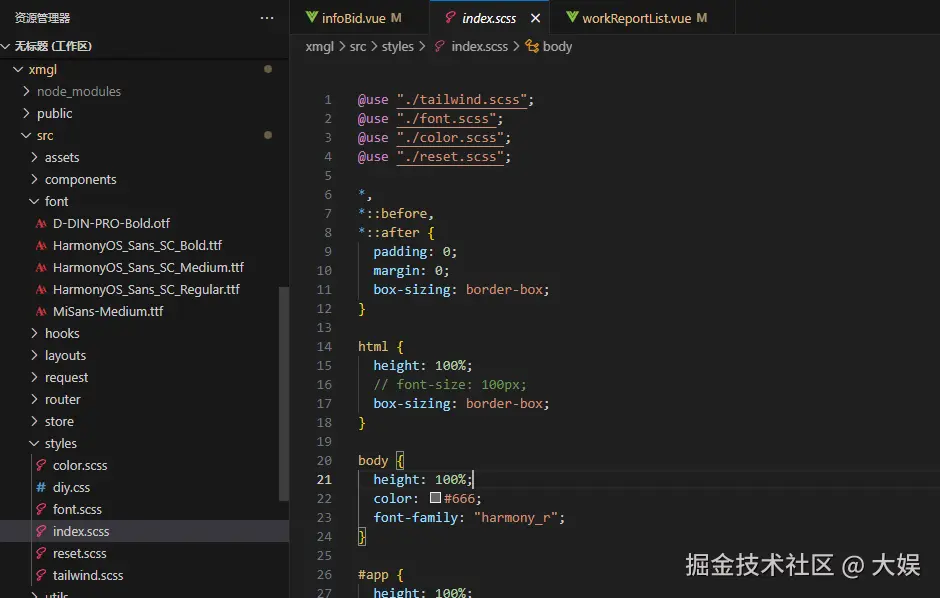Close the index.scss editor tab
This screenshot has width=940, height=598.
click(x=535, y=19)
